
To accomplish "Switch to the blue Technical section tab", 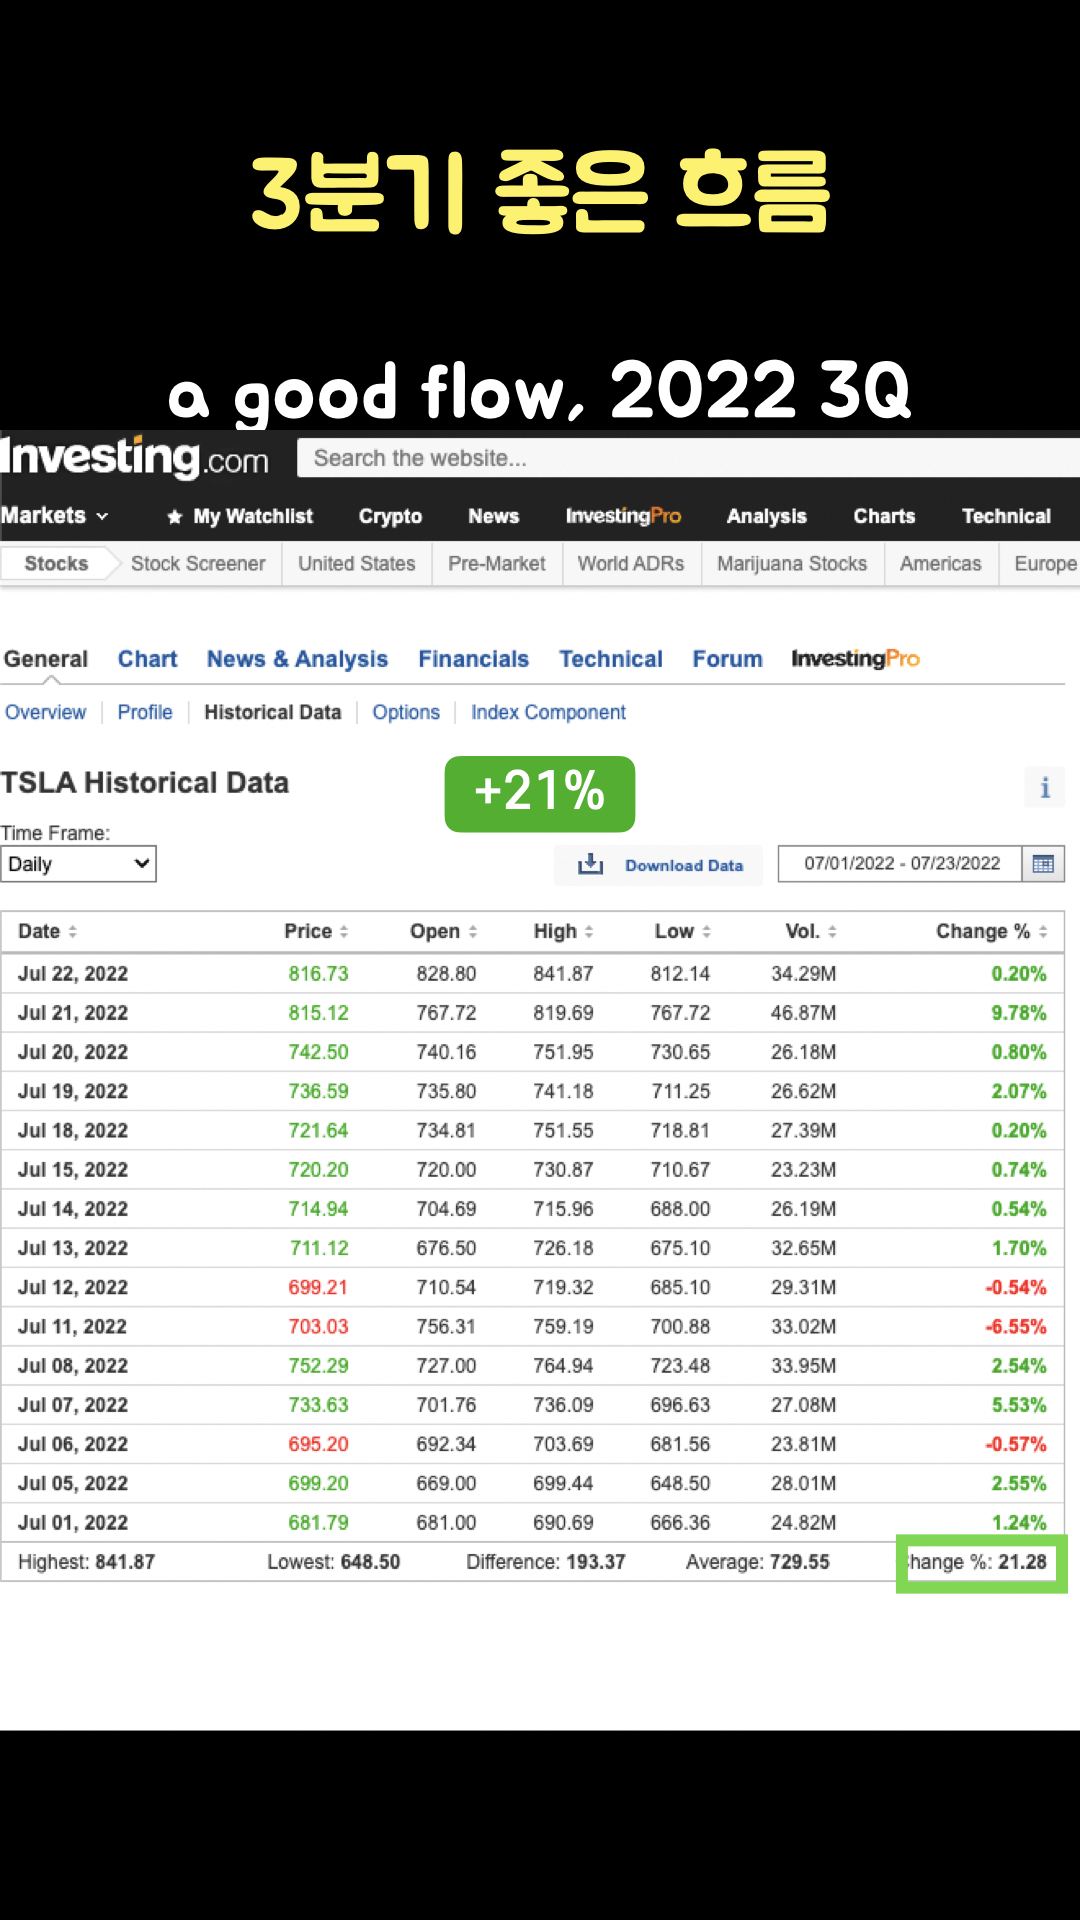I will pos(610,659).
